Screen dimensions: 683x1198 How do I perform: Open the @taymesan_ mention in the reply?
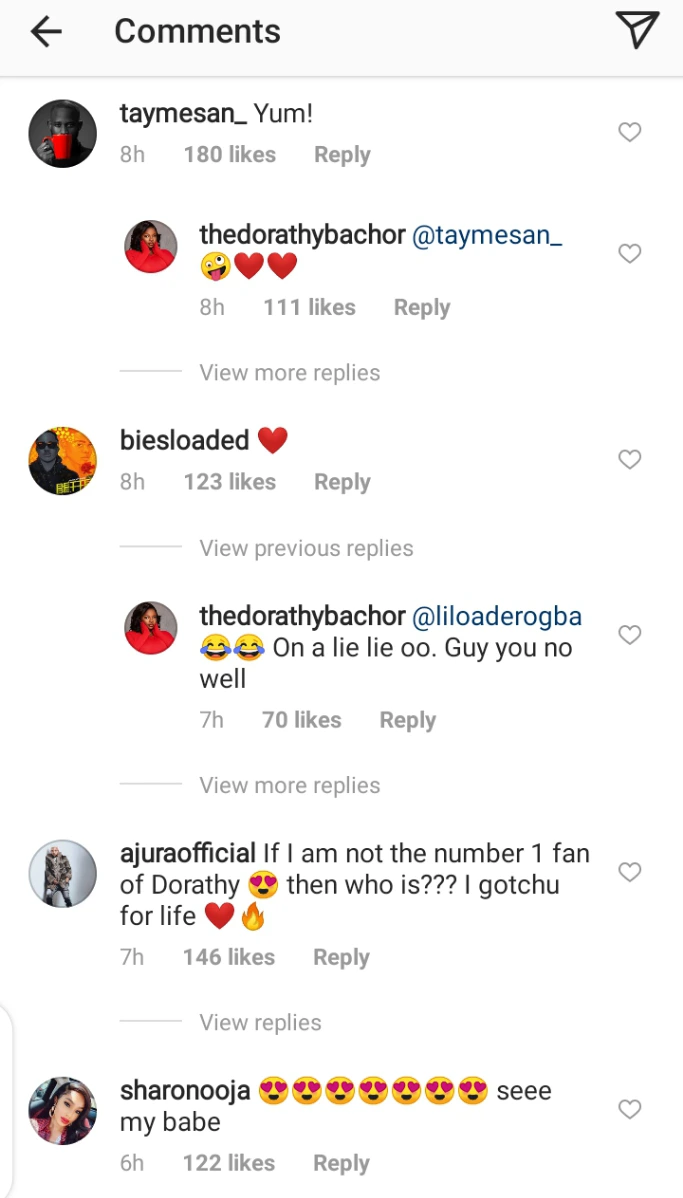click(487, 235)
